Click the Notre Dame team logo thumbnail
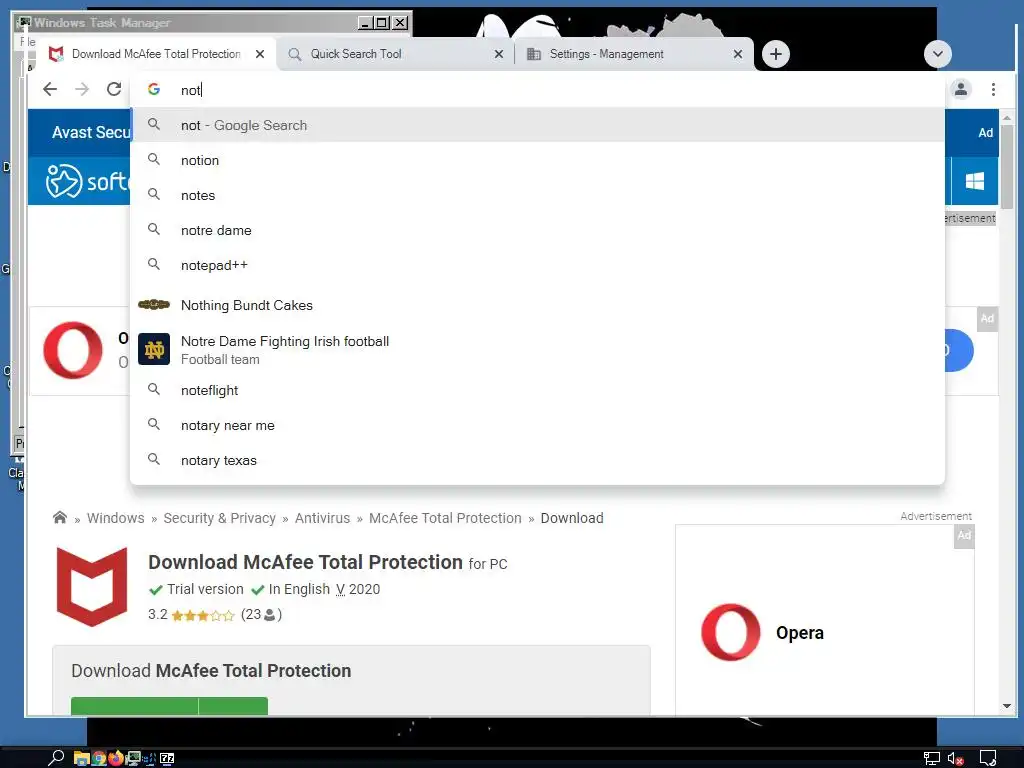This screenshot has width=1024, height=768. 154,349
